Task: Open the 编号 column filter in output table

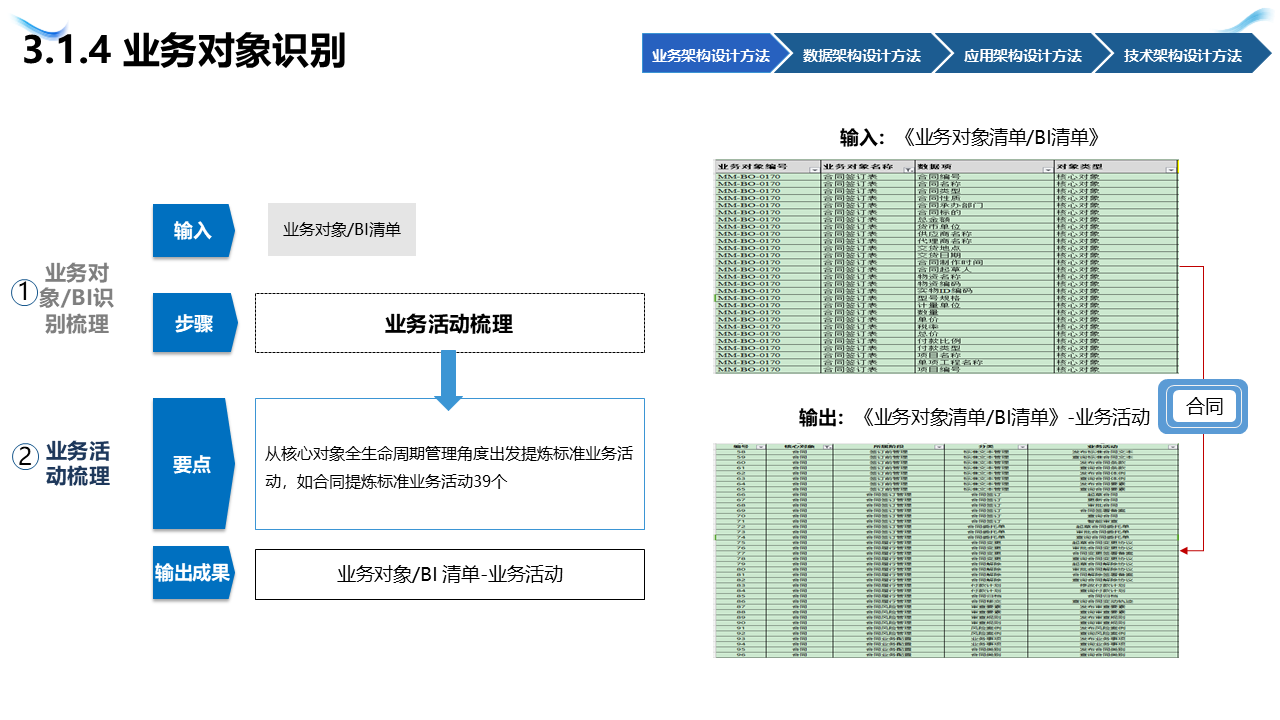Action: [x=761, y=447]
